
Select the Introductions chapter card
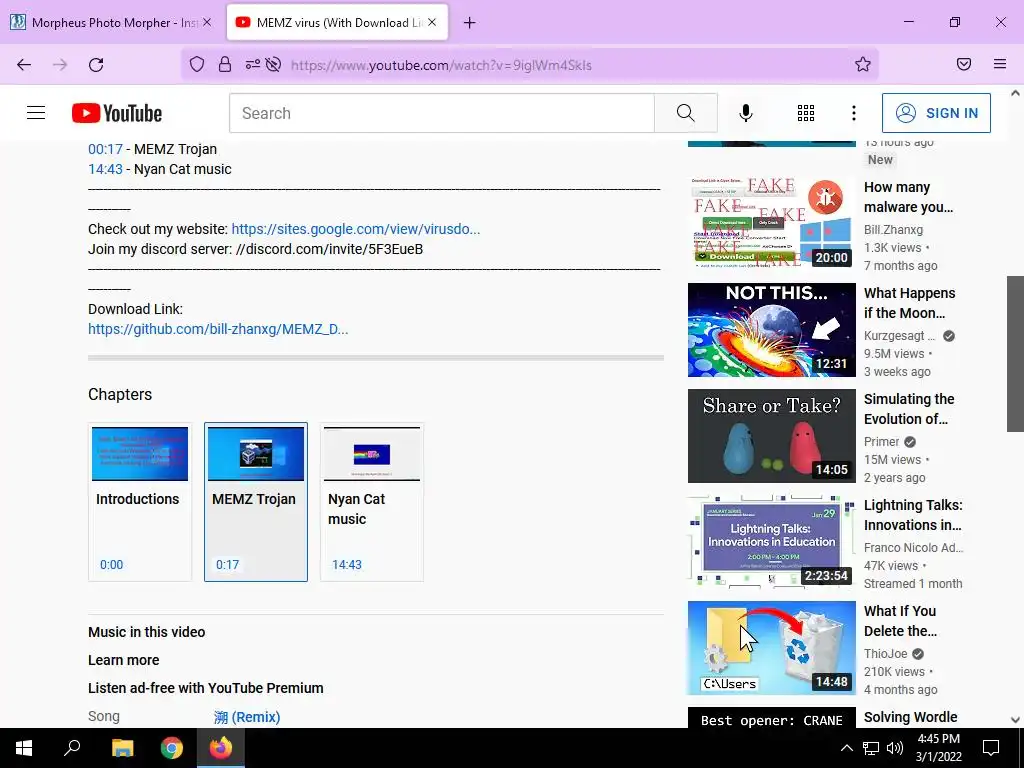coord(140,502)
